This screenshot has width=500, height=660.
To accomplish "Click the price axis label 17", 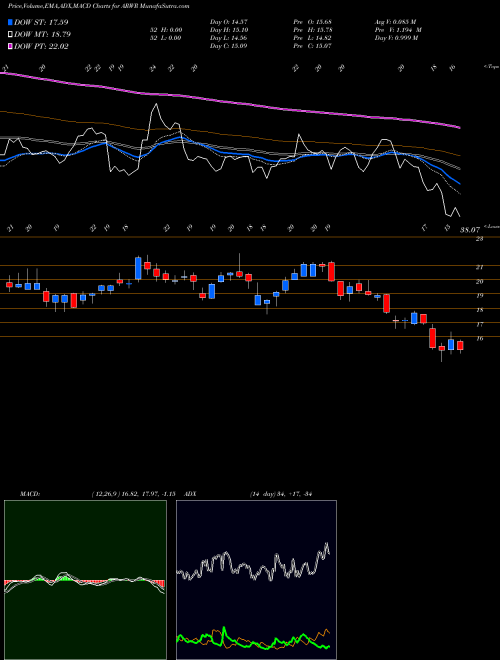I will coord(479,325).
